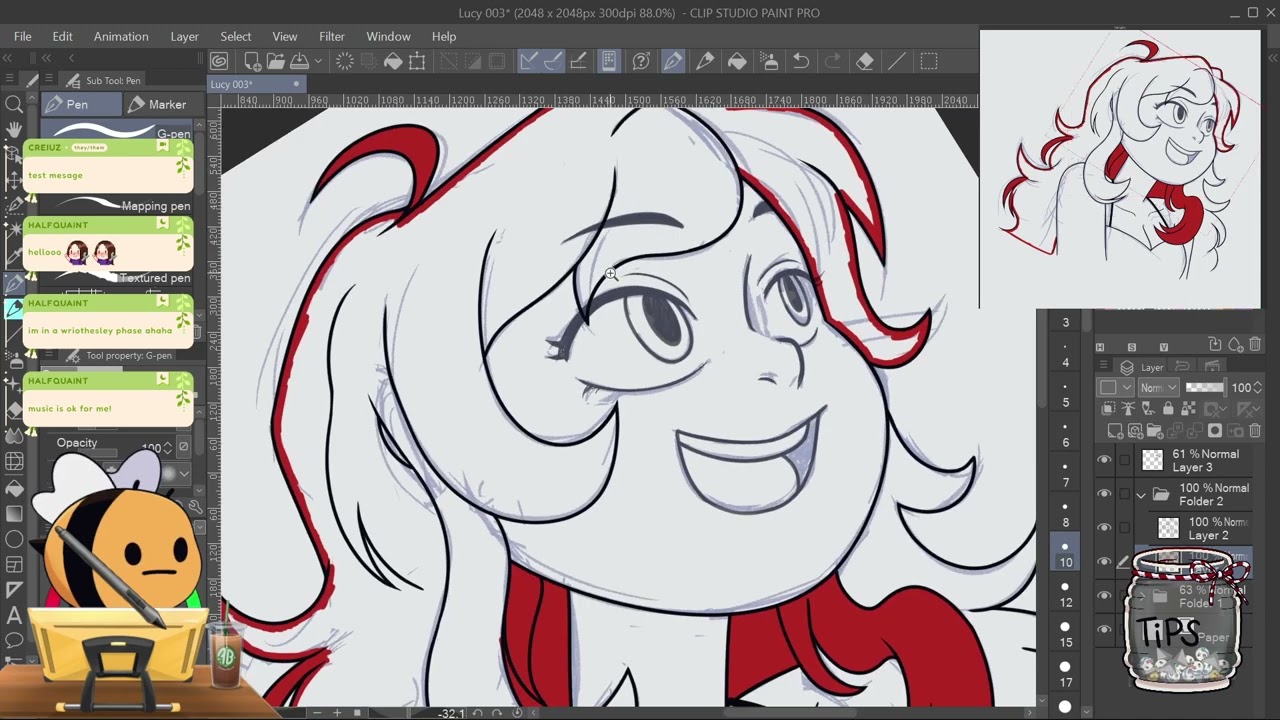
Task: Fill selection with bucket toolbar icon
Action: [393, 61]
